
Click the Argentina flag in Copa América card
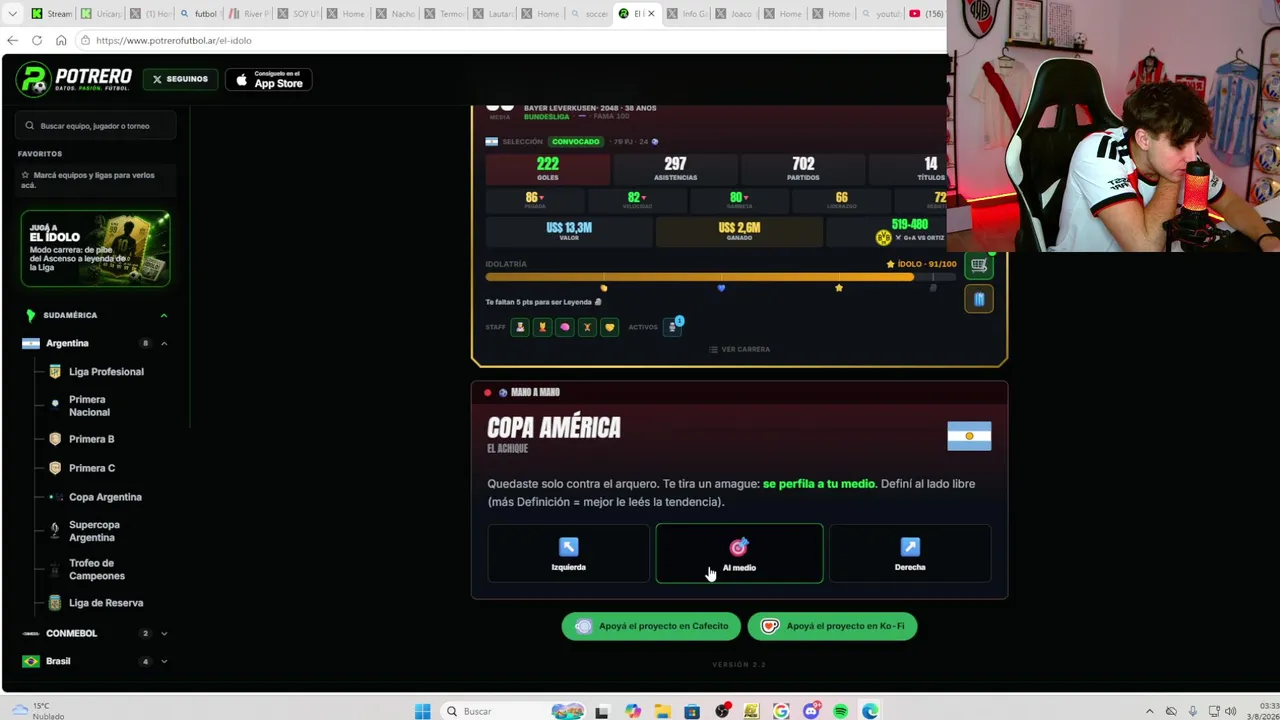[969, 436]
